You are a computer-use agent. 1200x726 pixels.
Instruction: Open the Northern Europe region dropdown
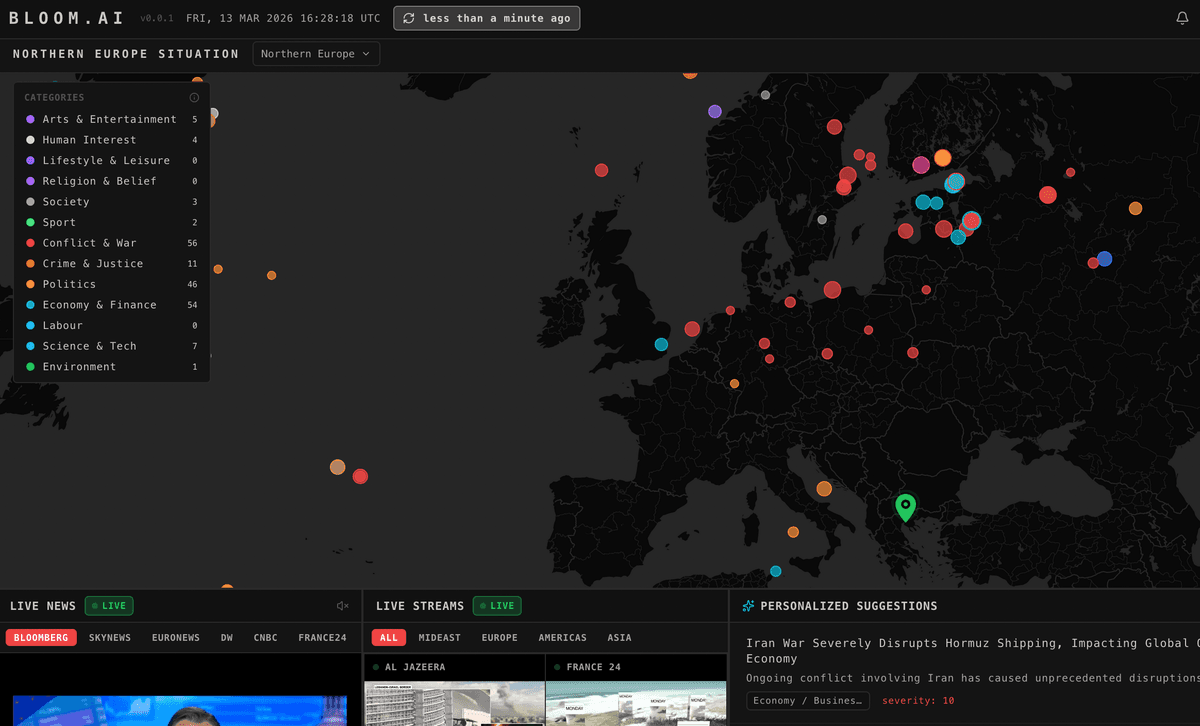[x=316, y=54]
